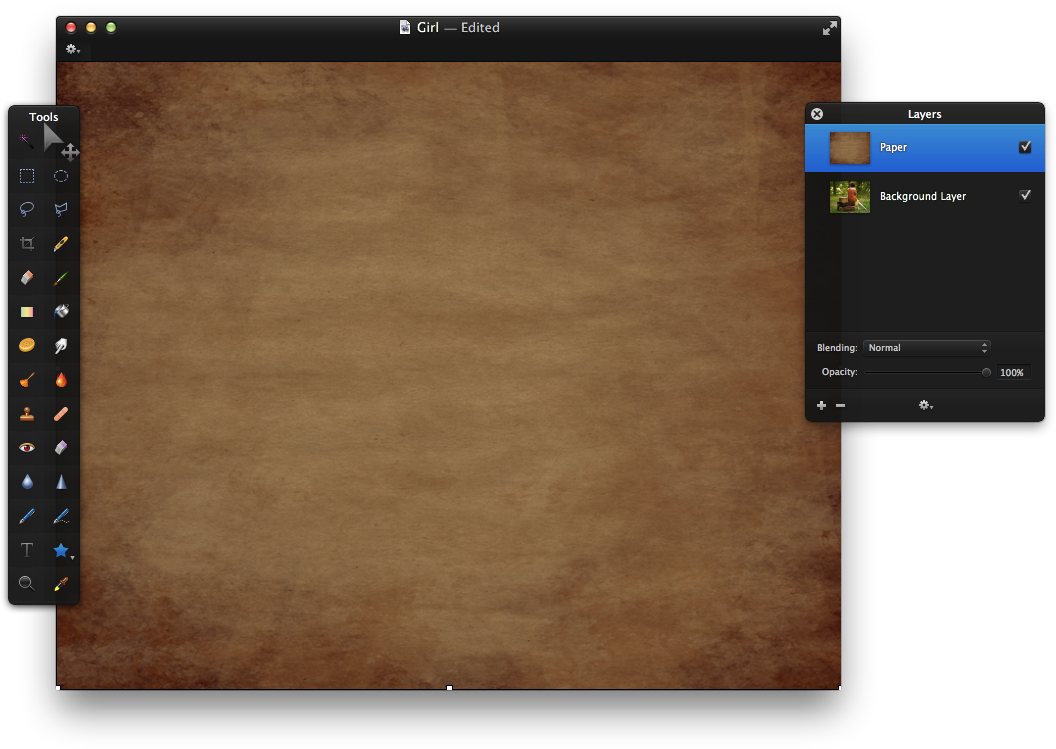Click the Background Layer thumbnail
Screen dimensions: 1056x749
[x=849, y=196]
